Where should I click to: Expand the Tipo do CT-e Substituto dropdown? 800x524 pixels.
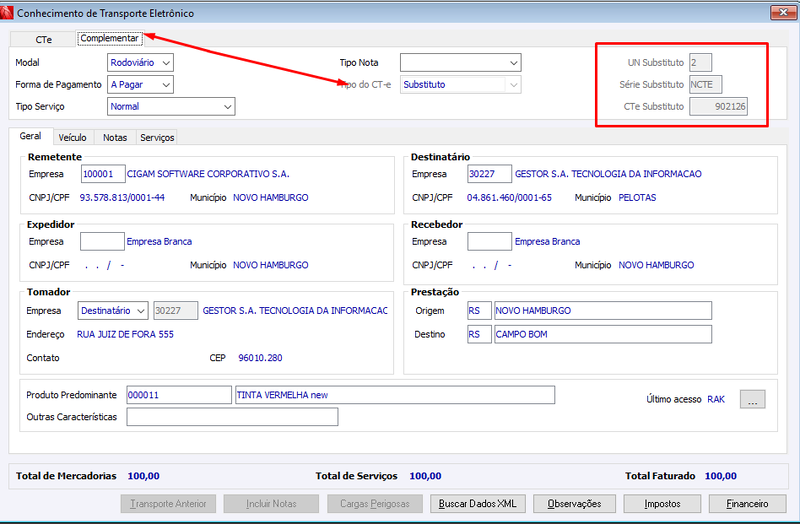(x=460, y=85)
